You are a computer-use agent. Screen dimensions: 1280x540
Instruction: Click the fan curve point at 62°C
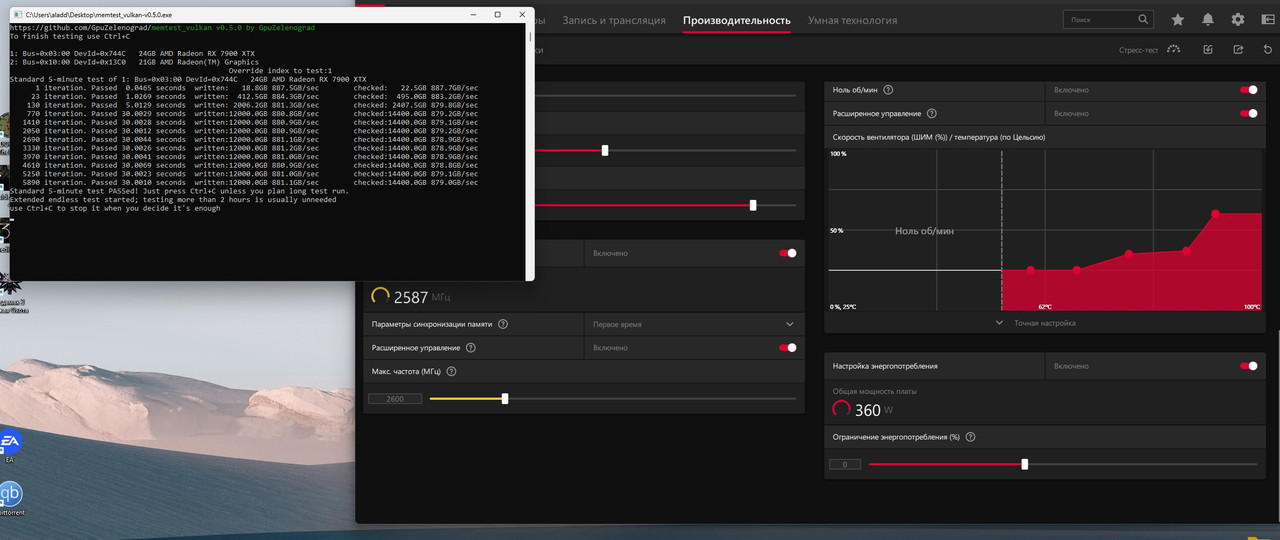[x=1077, y=270]
